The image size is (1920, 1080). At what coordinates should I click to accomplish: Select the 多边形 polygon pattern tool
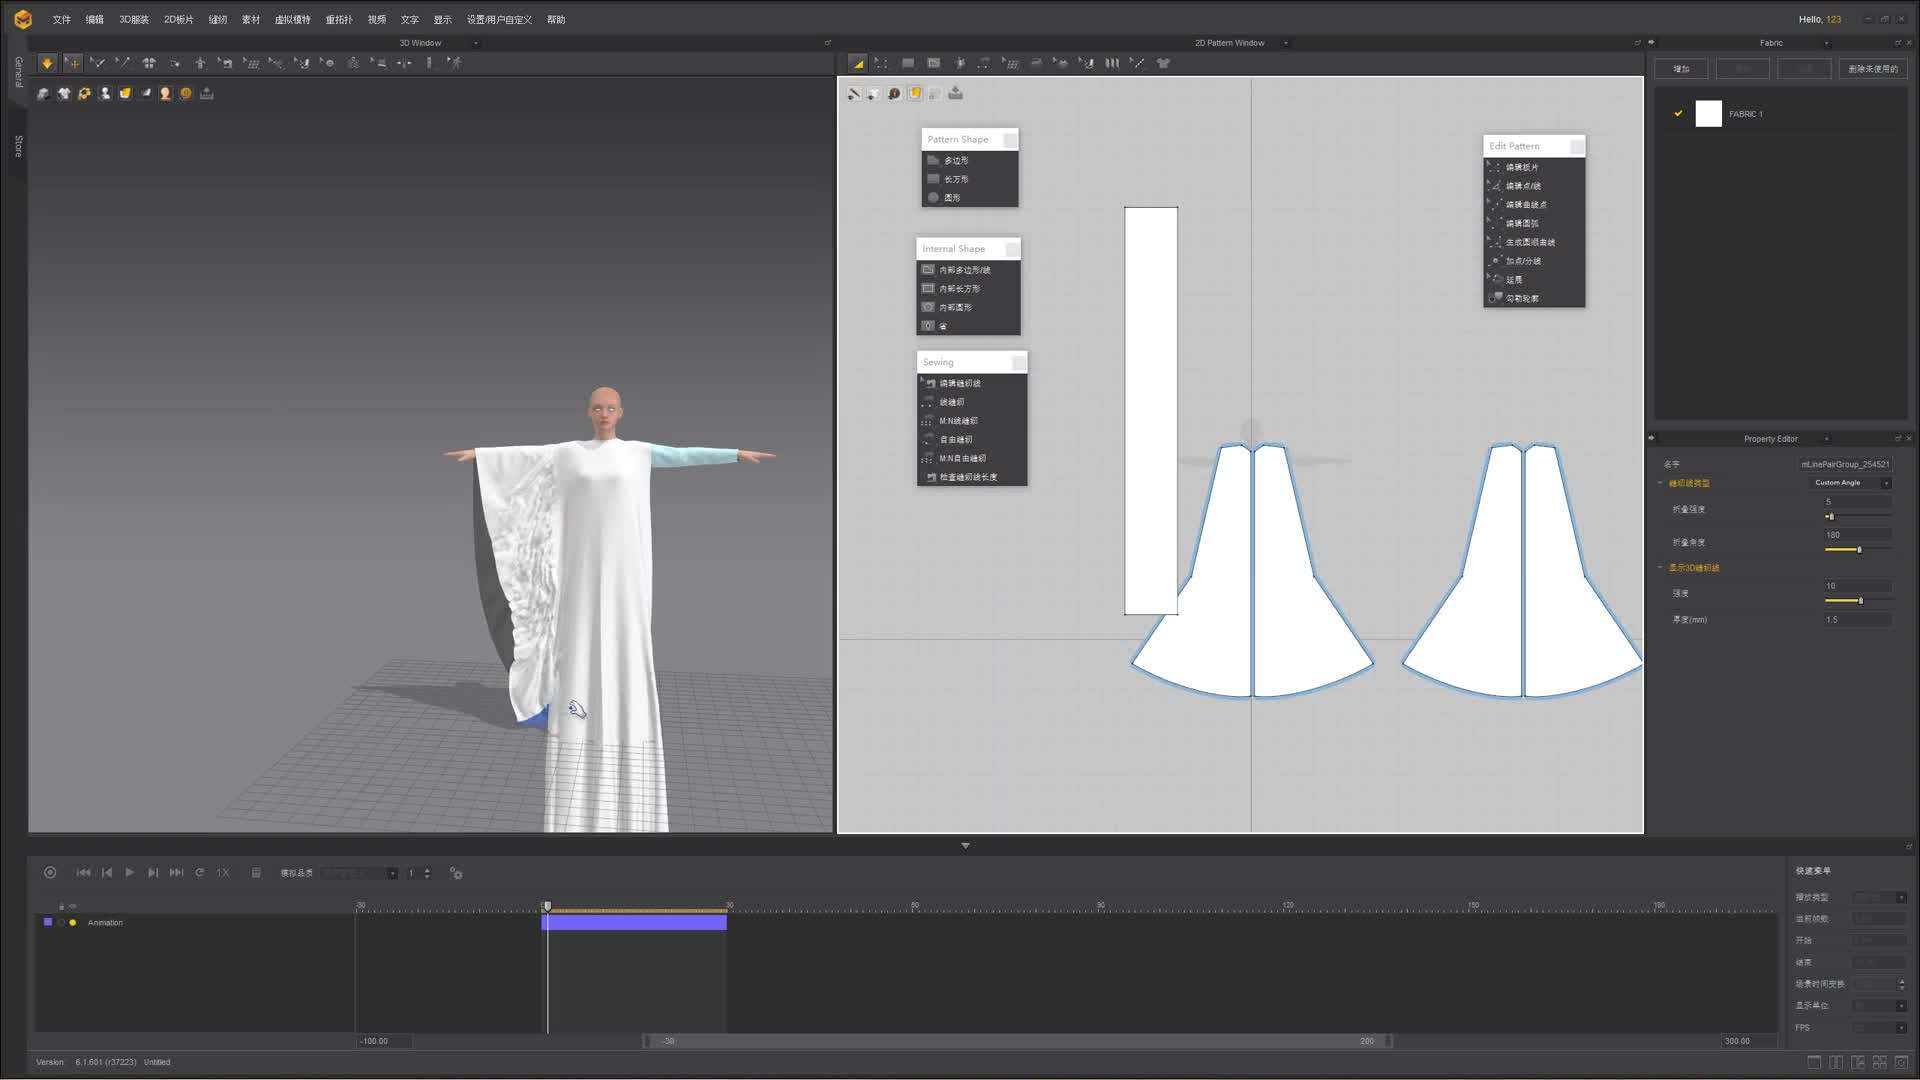956,160
